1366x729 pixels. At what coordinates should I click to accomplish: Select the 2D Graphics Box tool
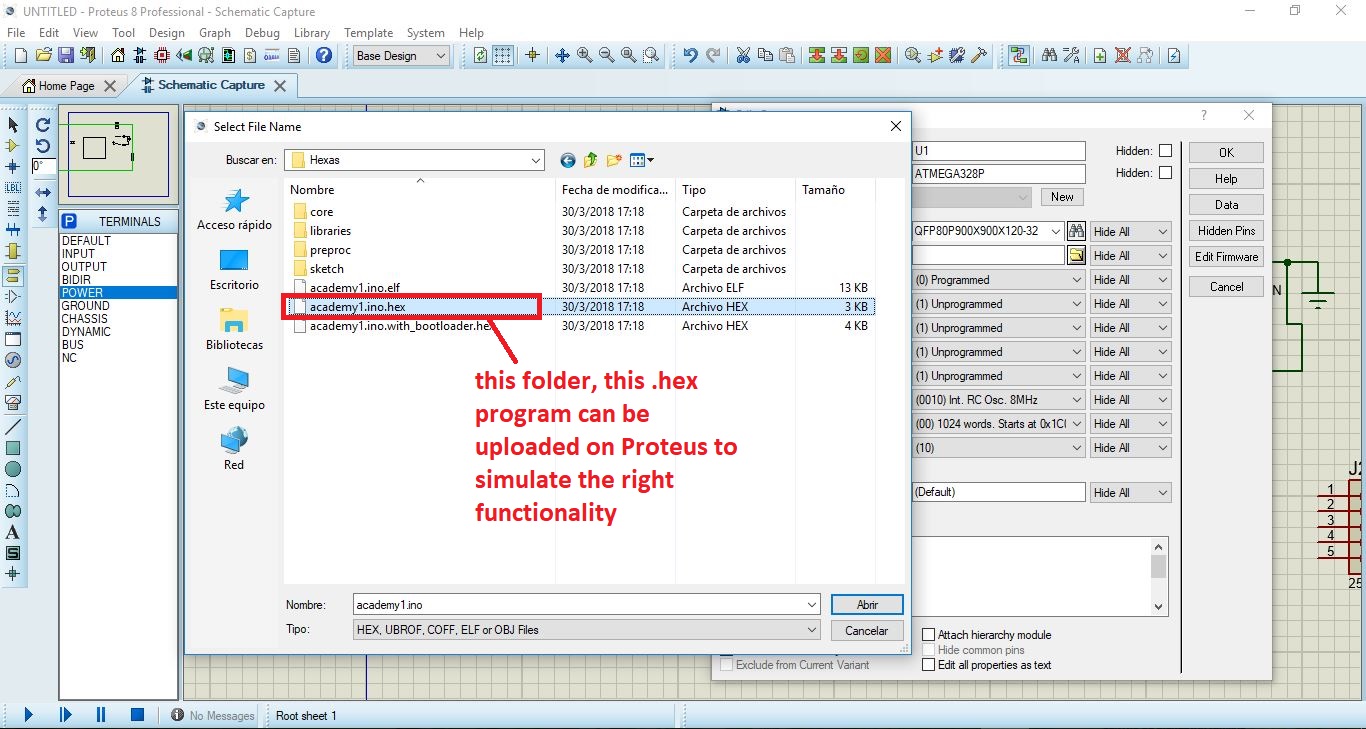[13, 448]
